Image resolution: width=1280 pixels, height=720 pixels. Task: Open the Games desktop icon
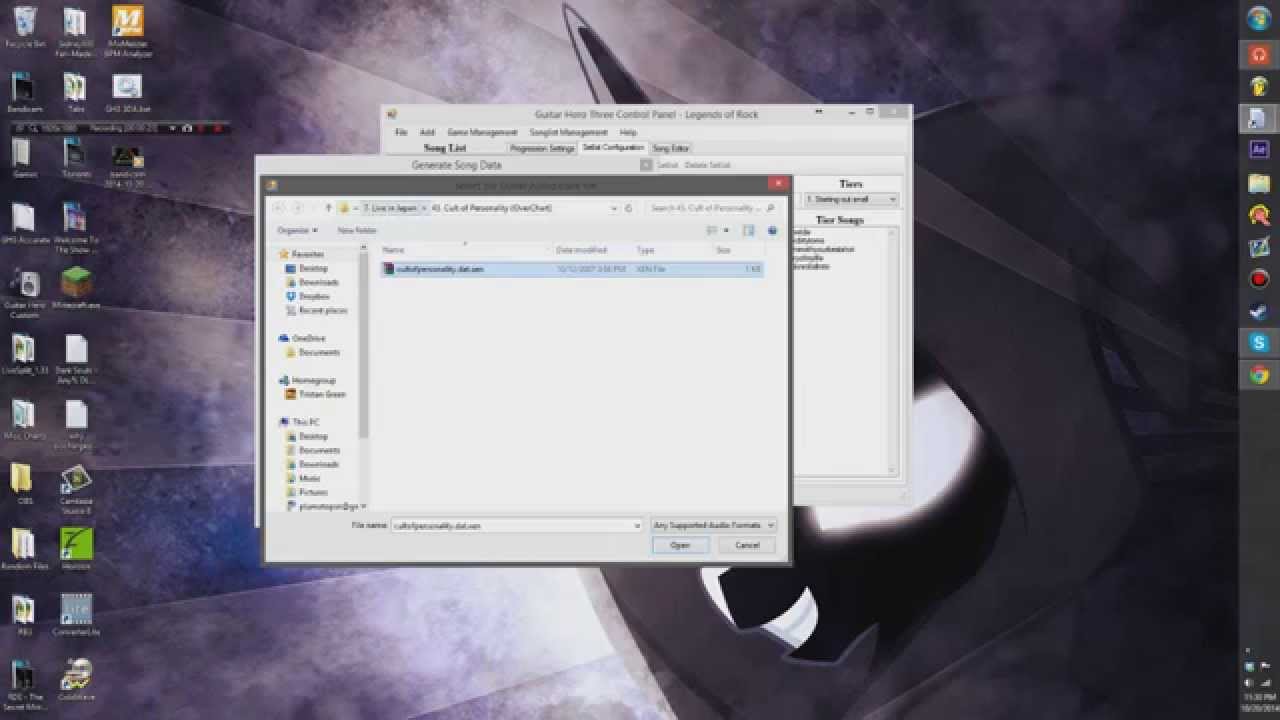coord(24,158)
